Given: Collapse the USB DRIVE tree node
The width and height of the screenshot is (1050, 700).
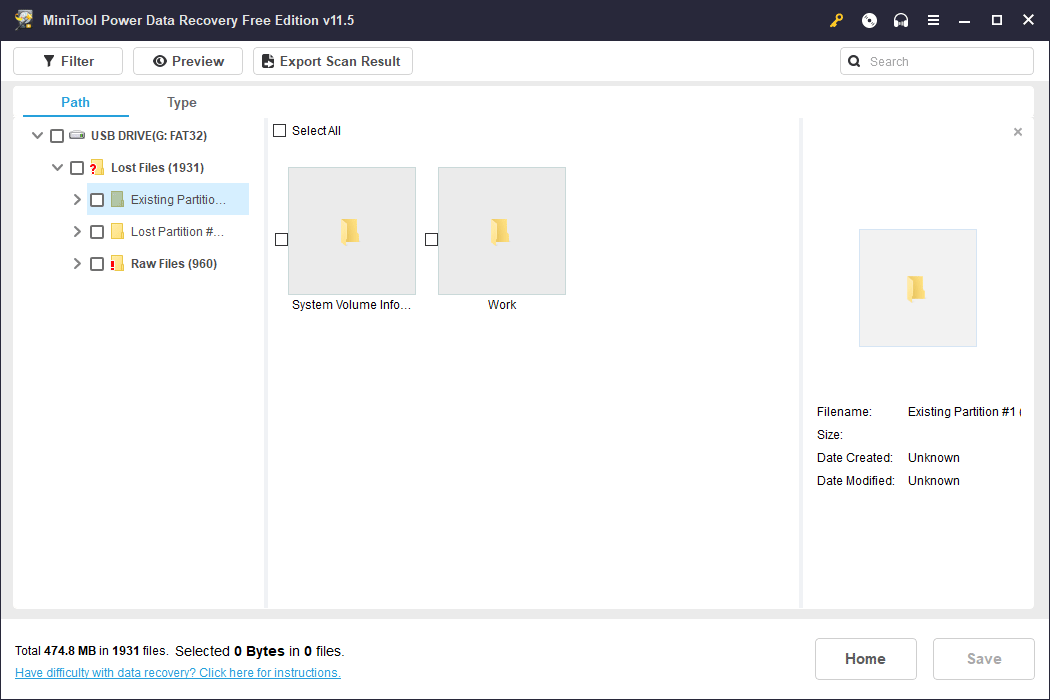Looking at the screenshot, I should (38, 135).
